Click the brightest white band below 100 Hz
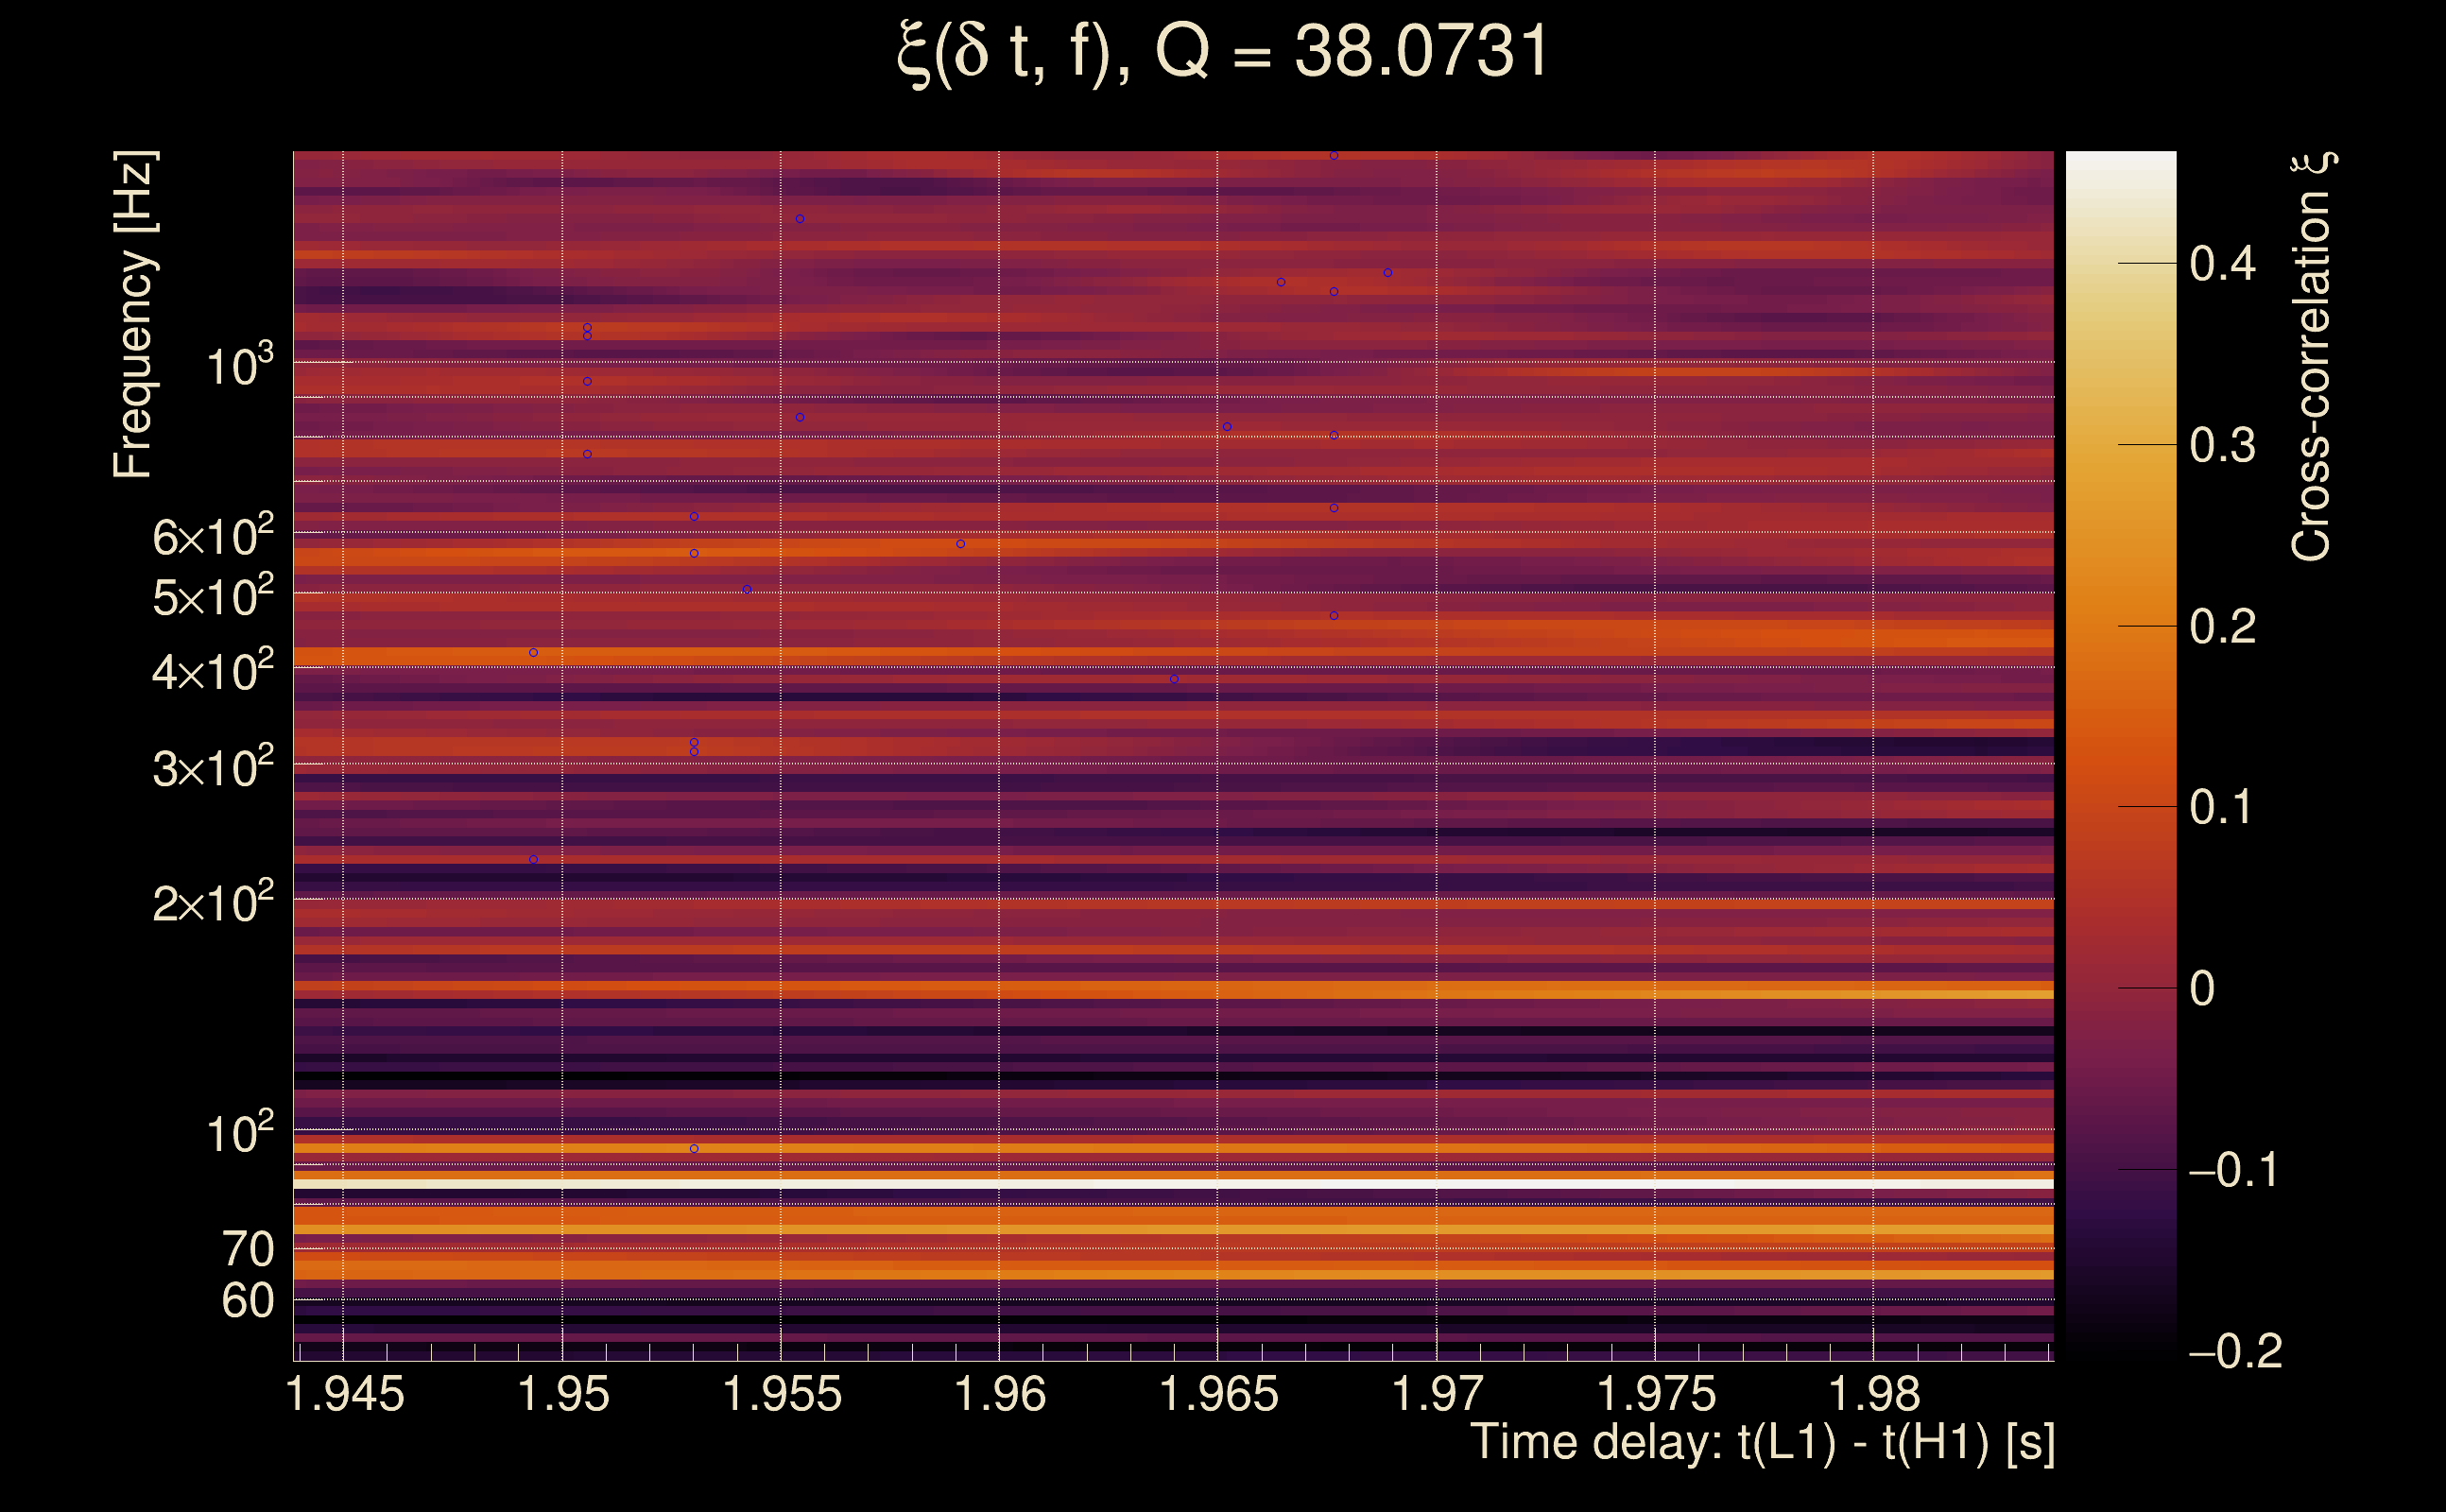2446x1512 pixels. (1170, 1183)
